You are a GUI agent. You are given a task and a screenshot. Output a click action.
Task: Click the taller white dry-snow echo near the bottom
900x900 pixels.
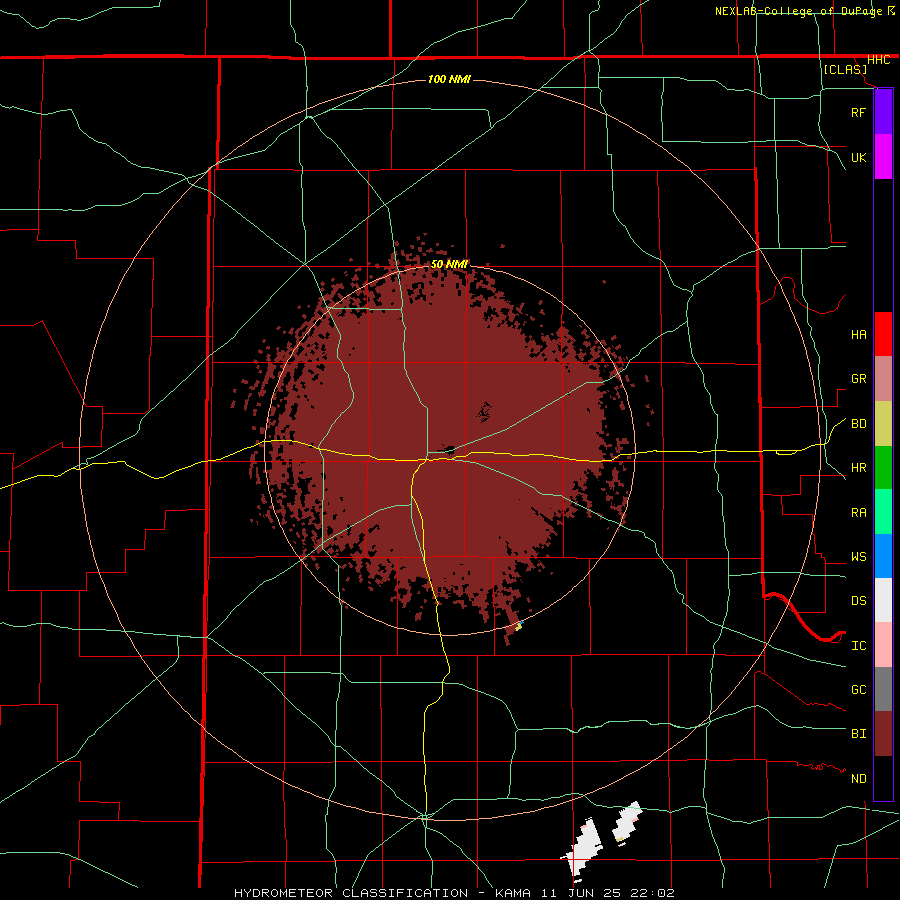(584, 849)
